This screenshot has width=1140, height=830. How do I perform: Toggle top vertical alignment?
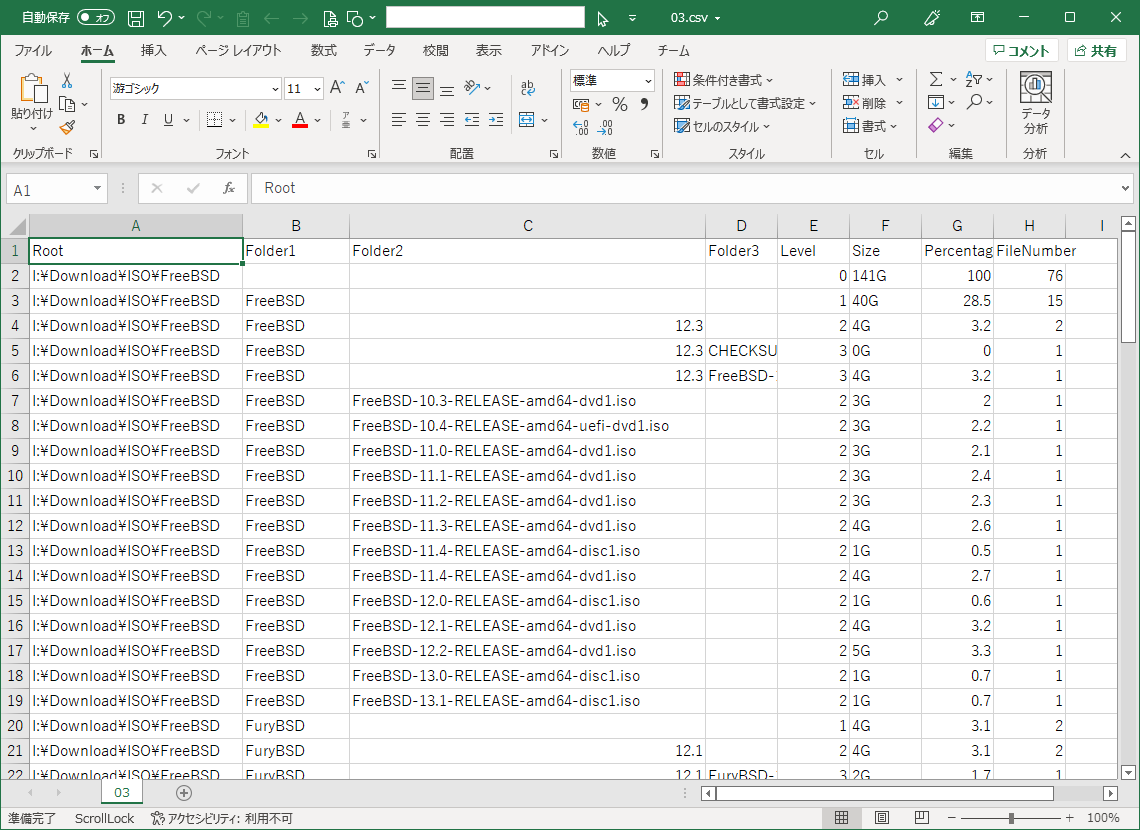pos(398,88)
